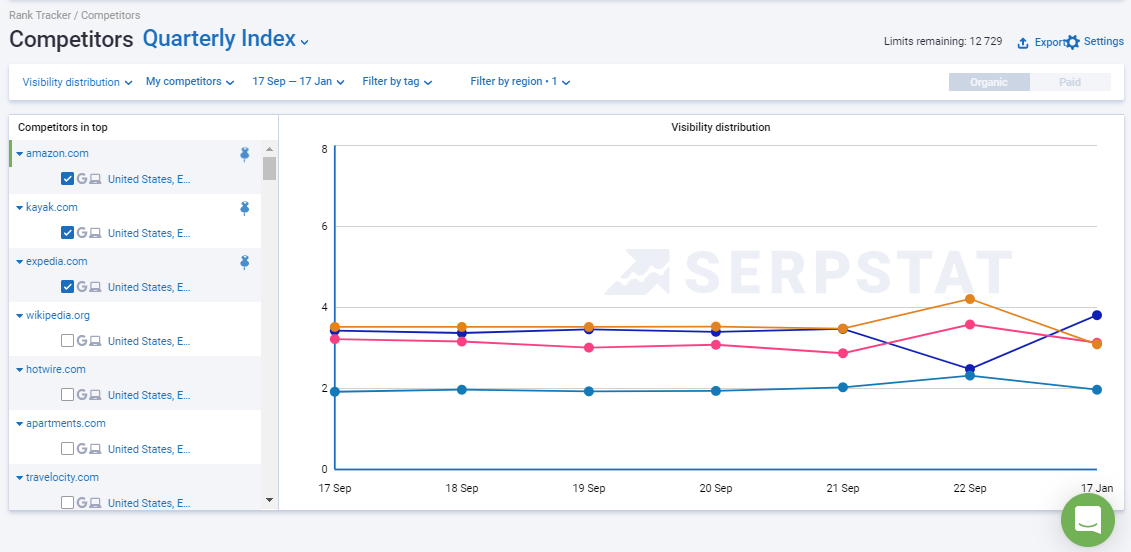
Task: Open the wikipedia.org competitor link
Action: click(58, 315)
